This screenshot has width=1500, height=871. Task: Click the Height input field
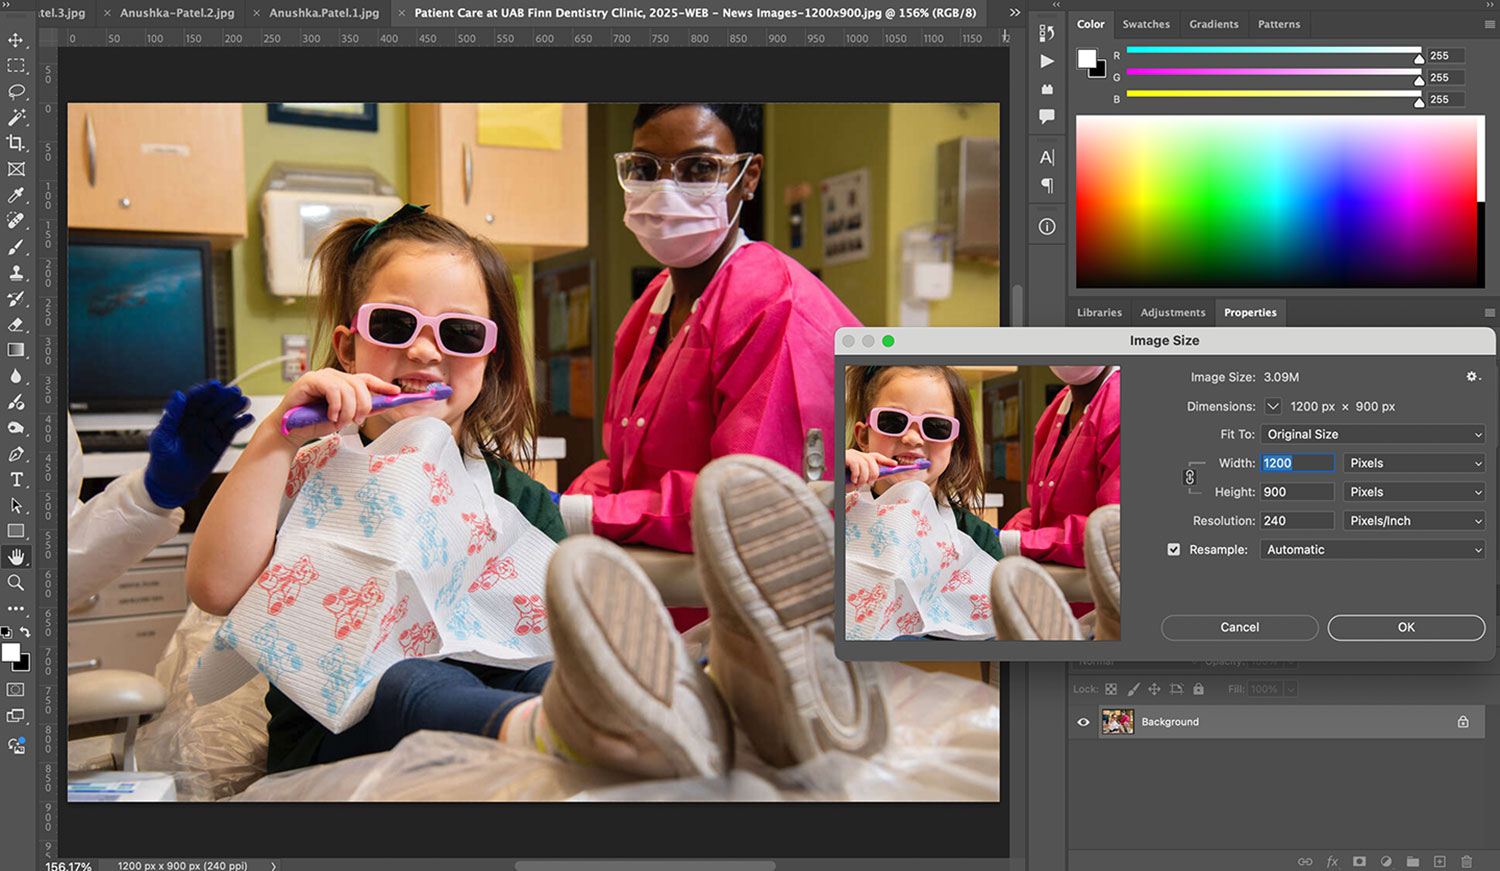[x=1296, y=492]
